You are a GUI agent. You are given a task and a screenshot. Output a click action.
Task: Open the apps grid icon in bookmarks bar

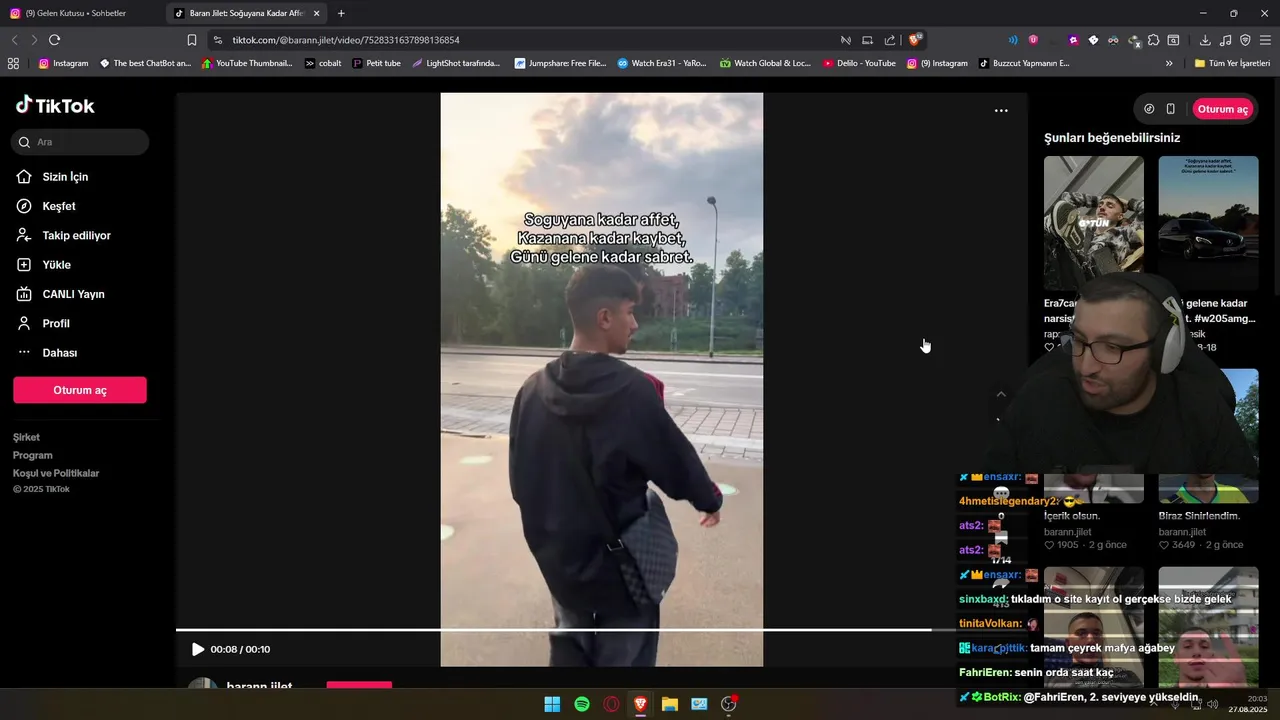[x=13, y=63]
